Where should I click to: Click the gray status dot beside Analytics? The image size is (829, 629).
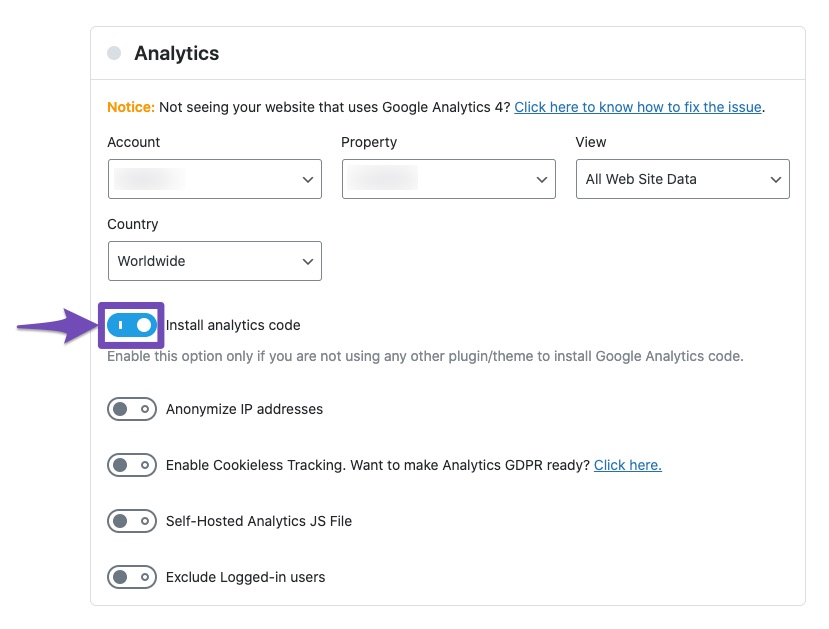click(114, 53)
